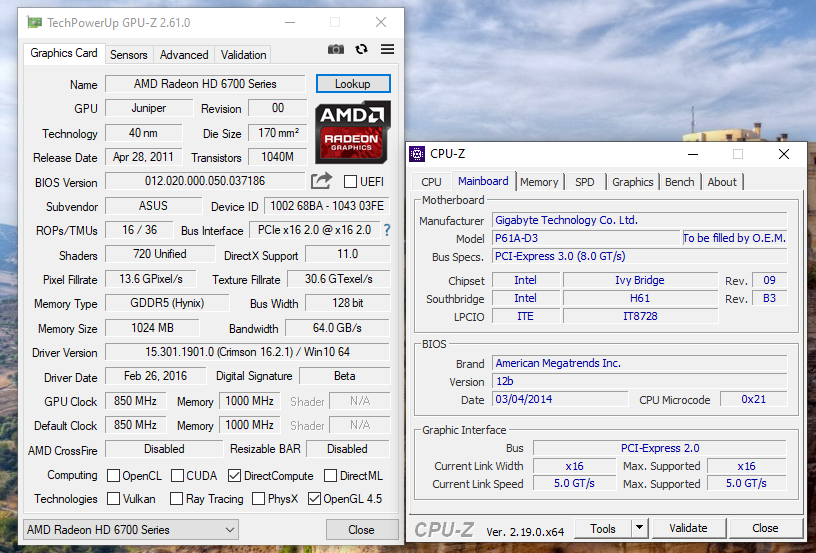Click the 'To be filled by O.E.M.' text
This screenshot has height=553, width=816.
(734, 238)
